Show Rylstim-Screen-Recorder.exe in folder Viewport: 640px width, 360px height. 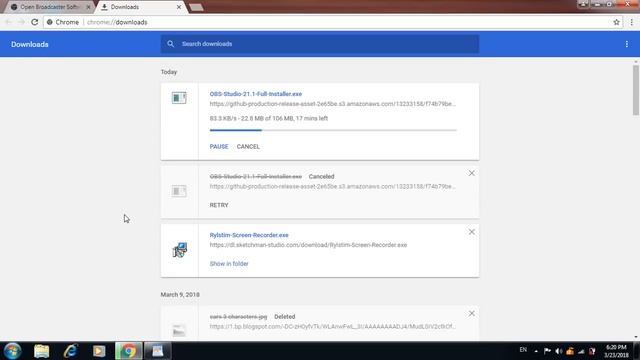[x=229, y=264]
